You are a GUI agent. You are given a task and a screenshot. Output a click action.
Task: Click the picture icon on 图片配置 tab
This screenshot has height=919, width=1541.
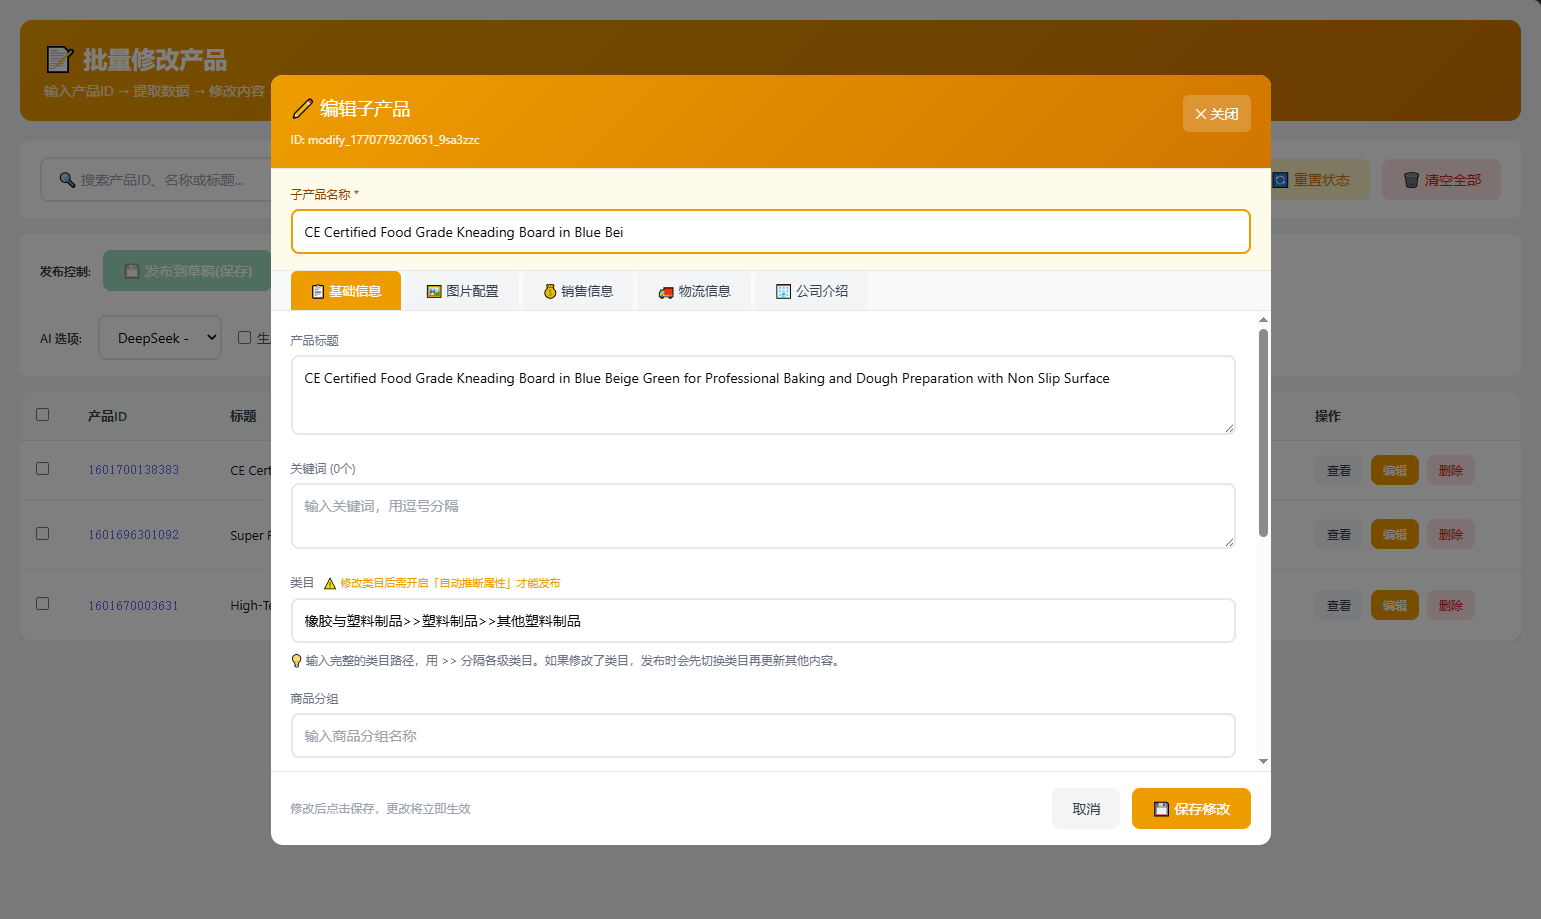434,292
